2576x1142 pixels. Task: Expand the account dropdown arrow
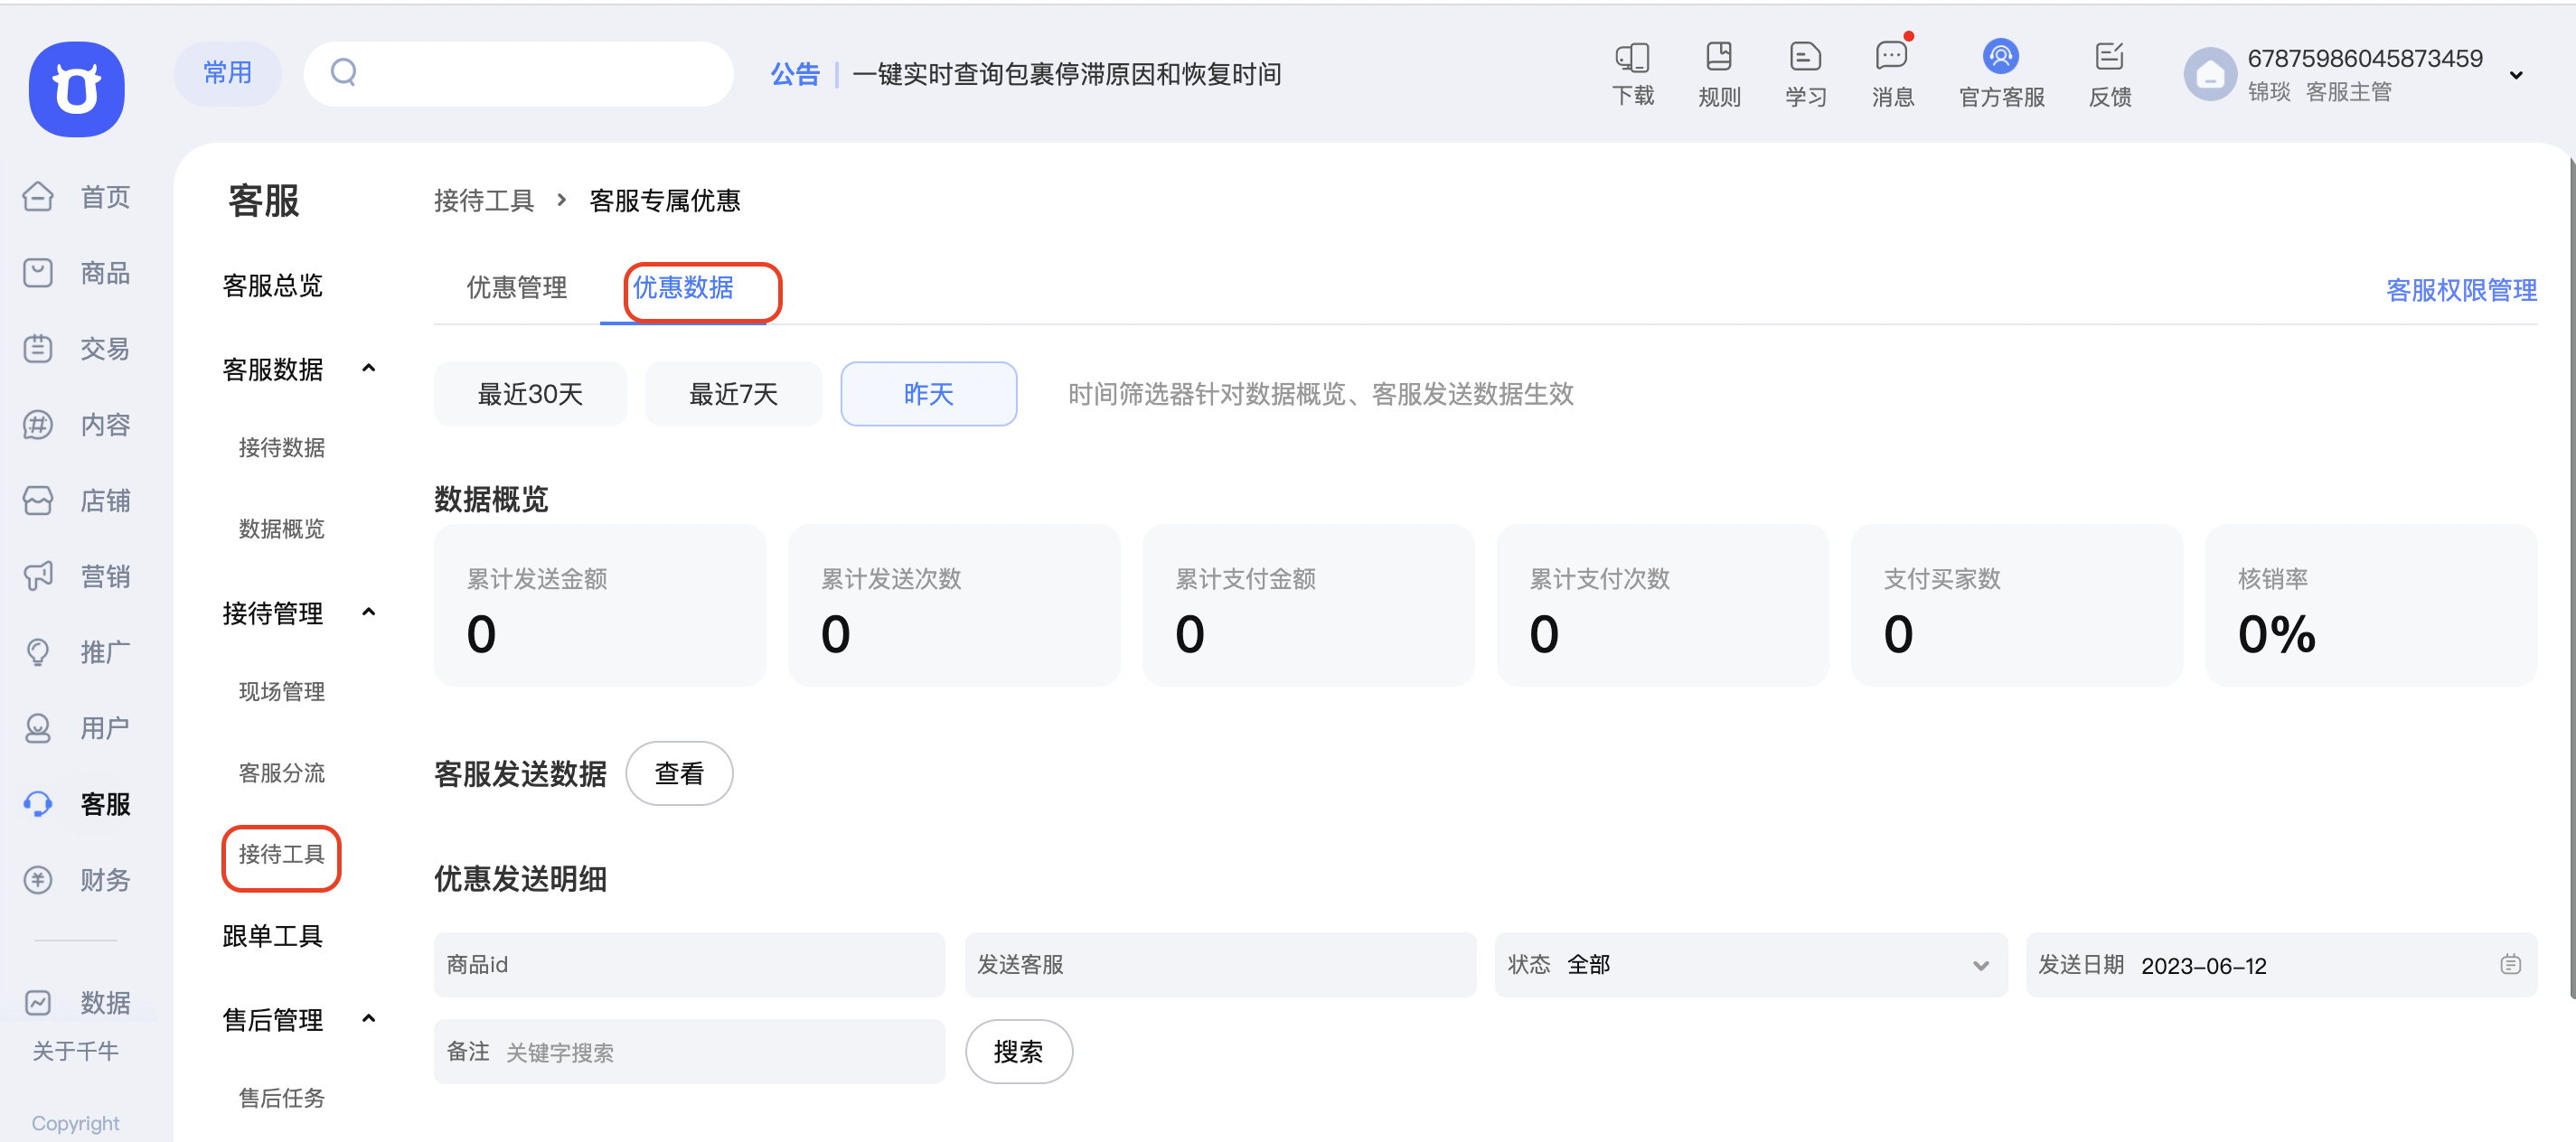click(x=2516, y=75)
